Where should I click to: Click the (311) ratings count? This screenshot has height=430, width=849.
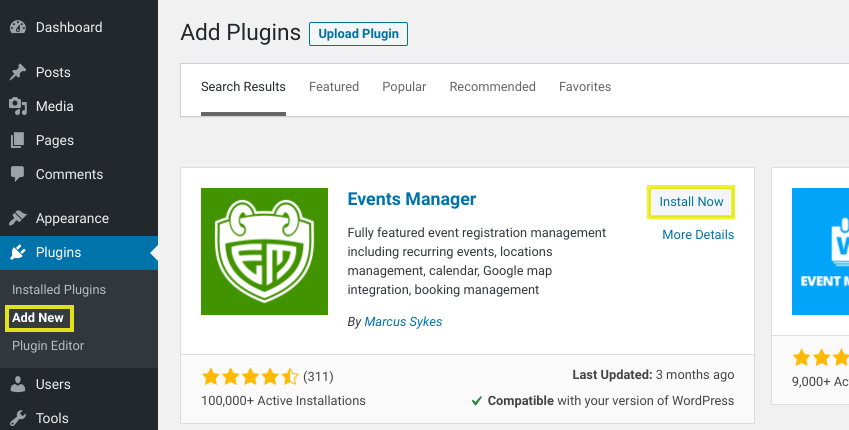coord(318,376)
